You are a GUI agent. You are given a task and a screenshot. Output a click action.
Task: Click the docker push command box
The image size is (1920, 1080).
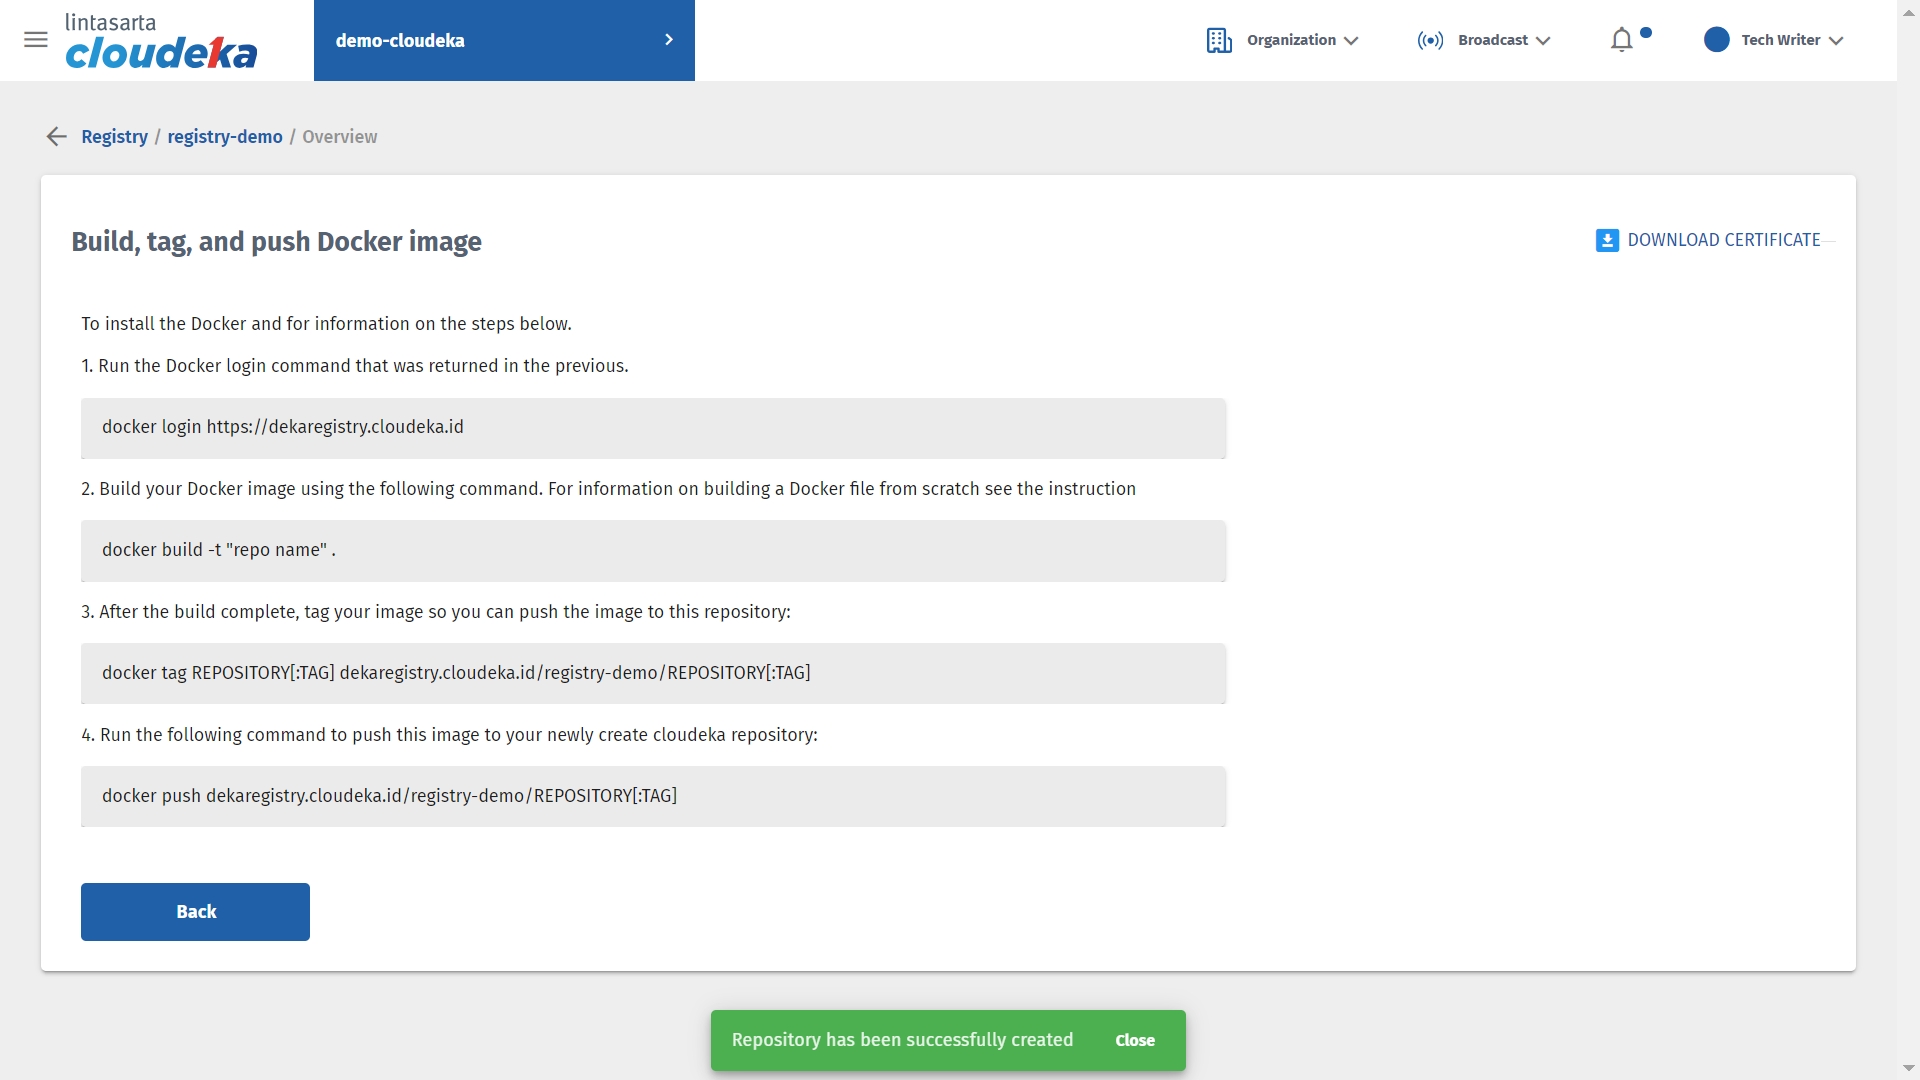tap(653, 796)
